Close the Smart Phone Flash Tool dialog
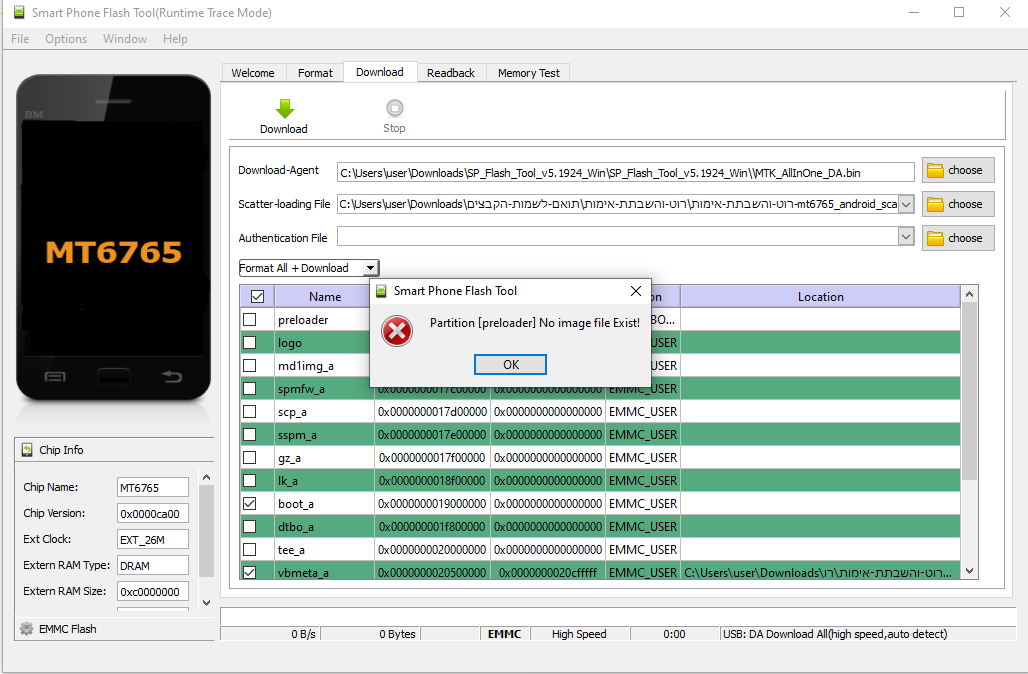 tap(635, 291)
